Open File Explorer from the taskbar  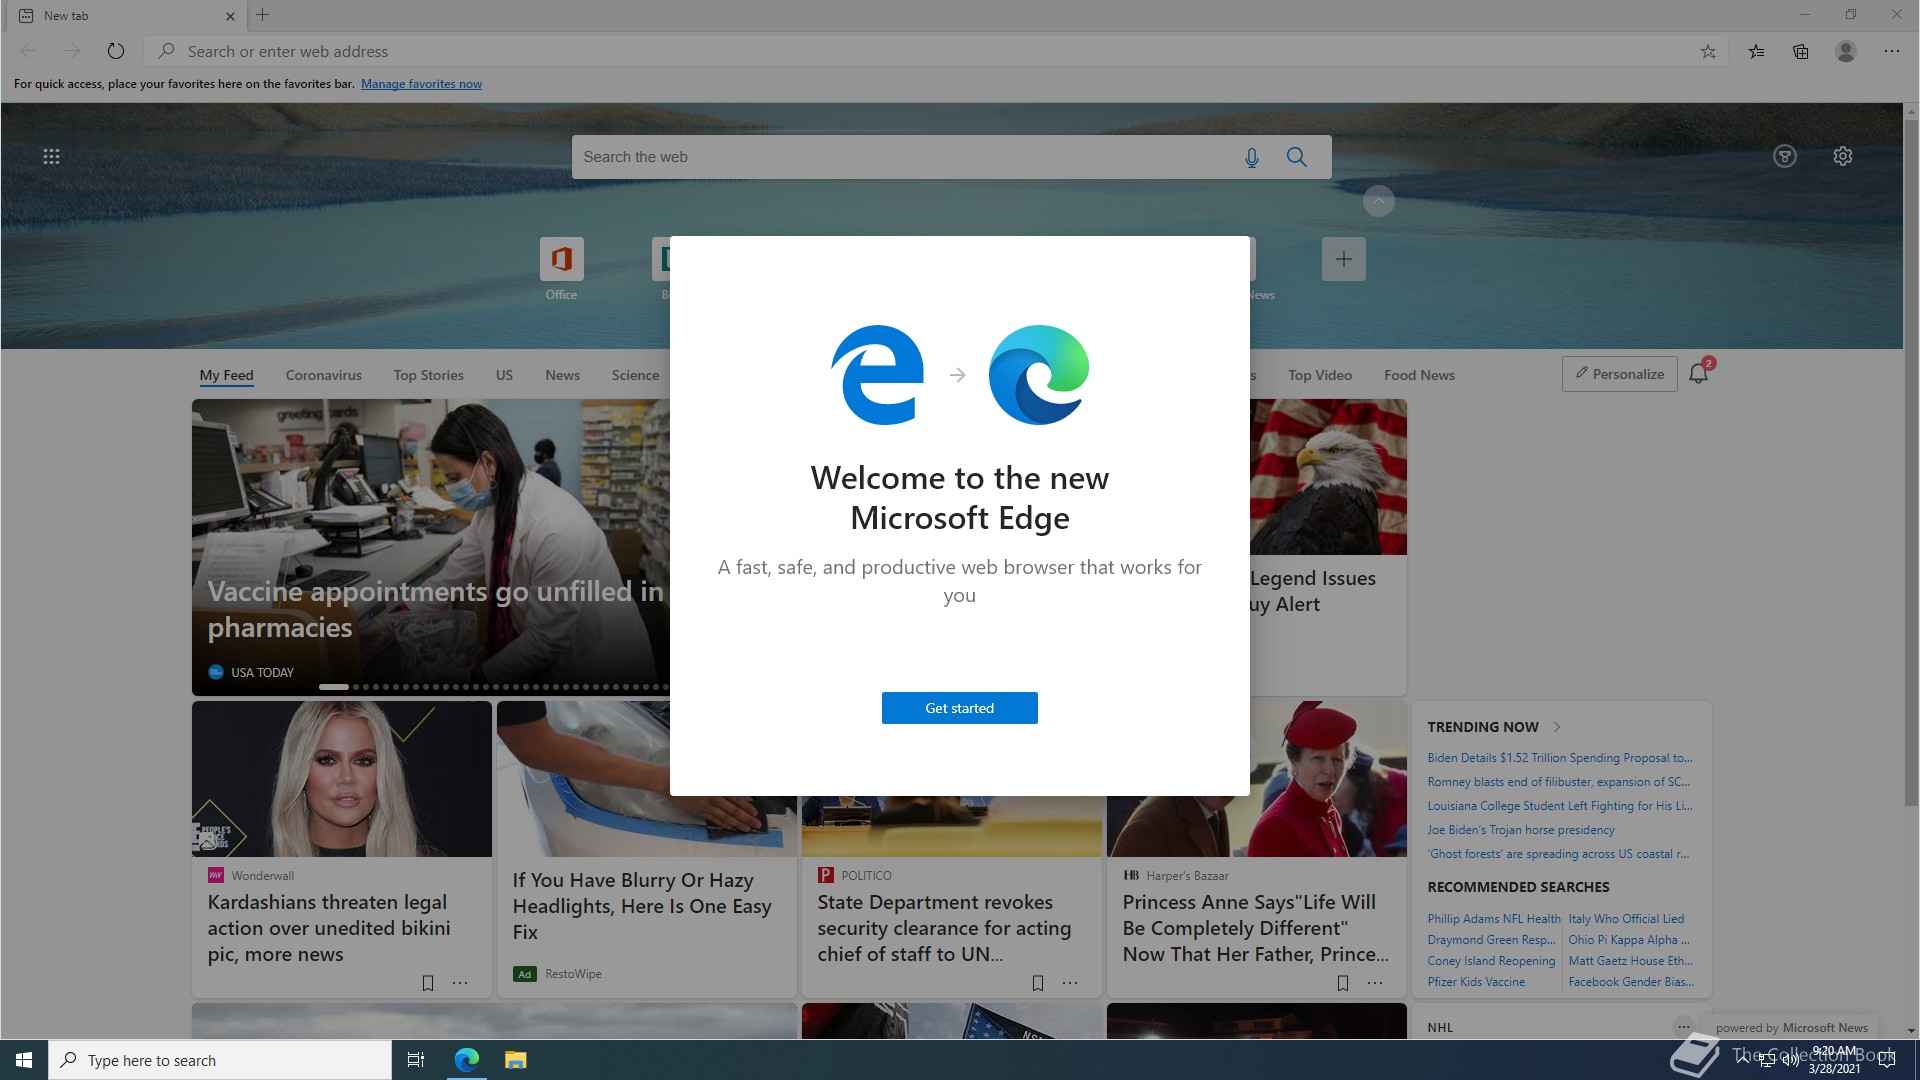tap(515, 1060)
